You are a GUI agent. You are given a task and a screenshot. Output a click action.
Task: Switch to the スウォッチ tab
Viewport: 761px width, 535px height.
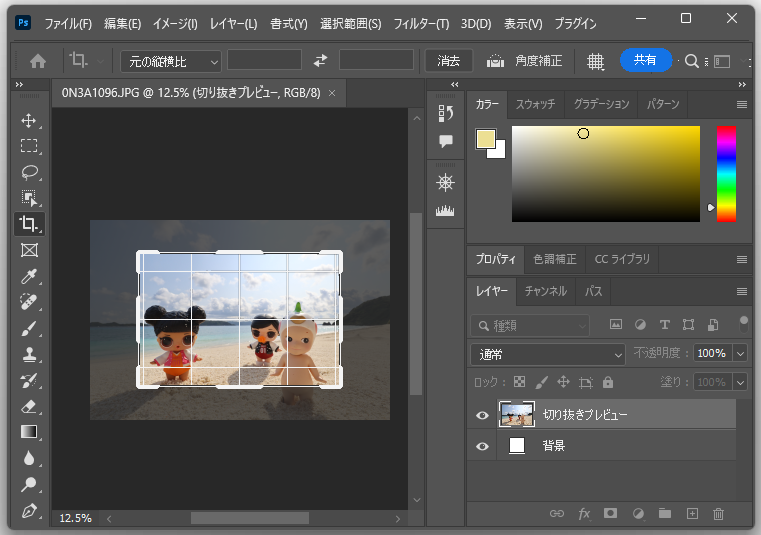coord(535,104)
